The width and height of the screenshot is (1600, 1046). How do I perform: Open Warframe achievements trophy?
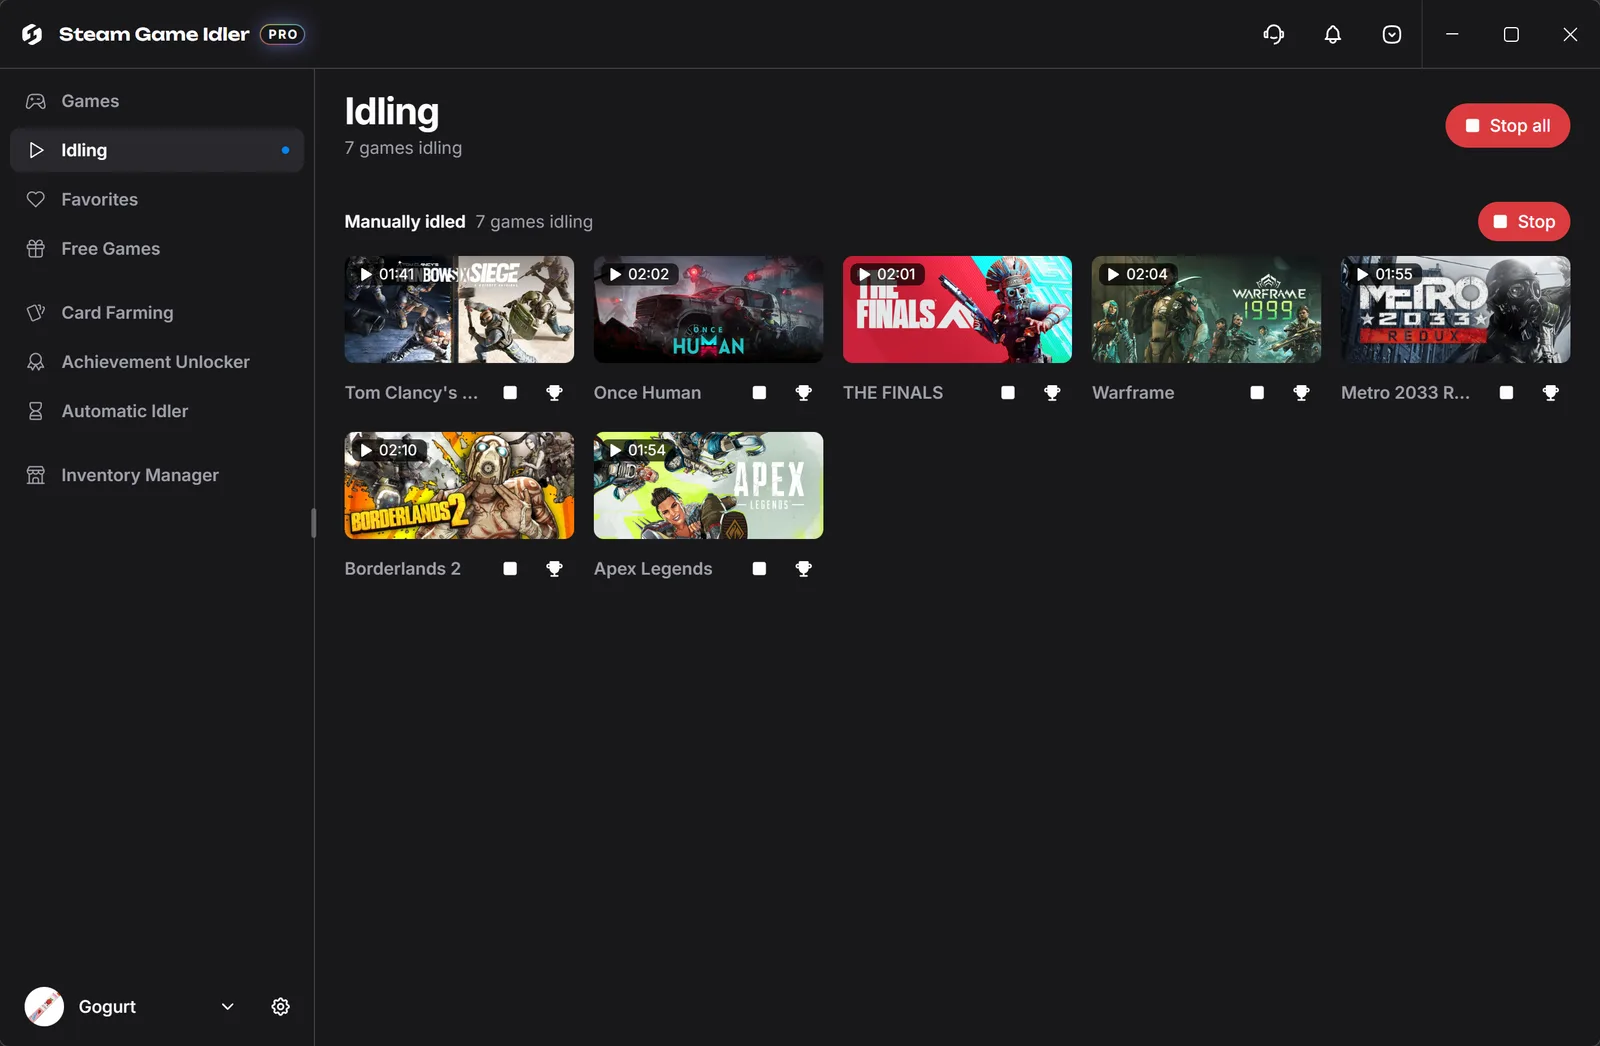(x=1301, y=393)
